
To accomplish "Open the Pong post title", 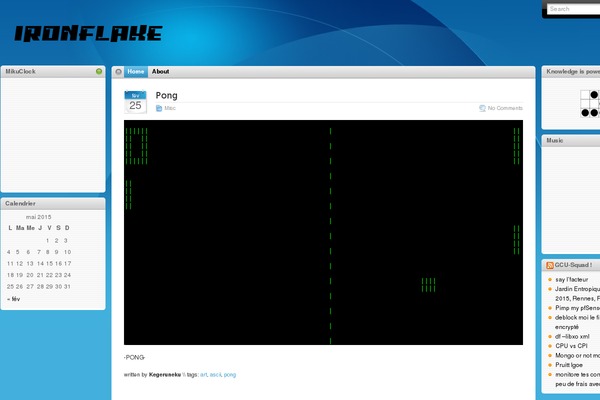I will [166, 95].
